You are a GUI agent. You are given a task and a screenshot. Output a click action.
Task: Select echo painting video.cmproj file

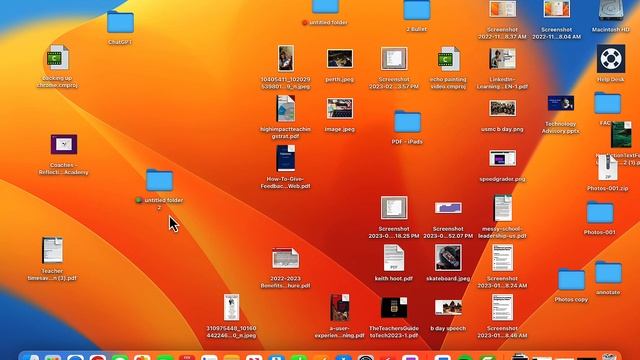[448, 59]
